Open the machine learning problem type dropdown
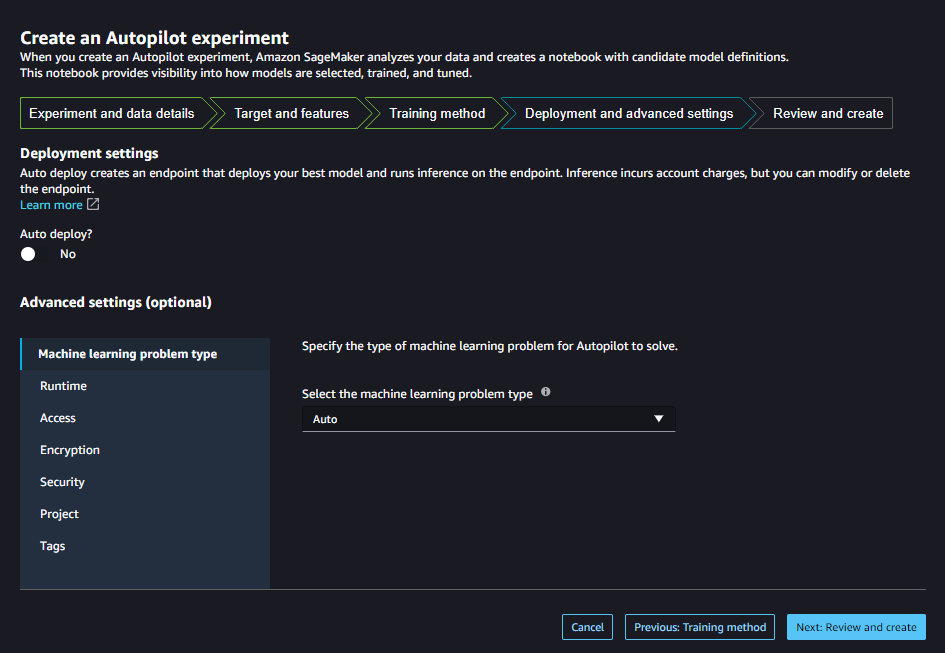This screenshot has width=945, height=653. (x=488, y=418)
